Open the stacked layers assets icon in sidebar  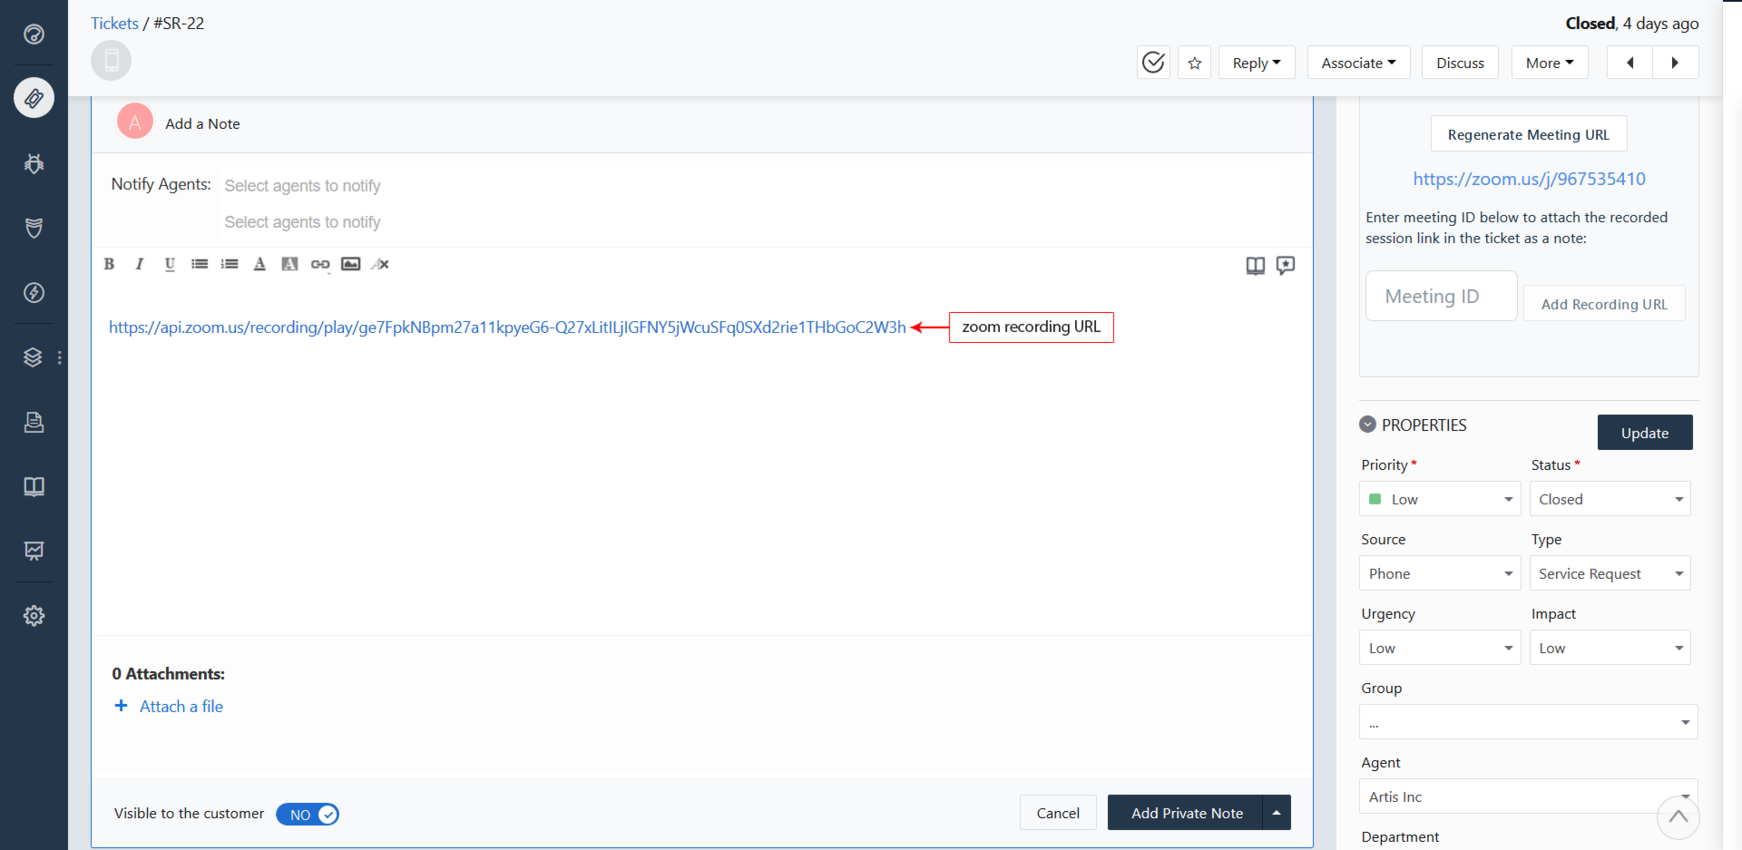coord(33,357)
